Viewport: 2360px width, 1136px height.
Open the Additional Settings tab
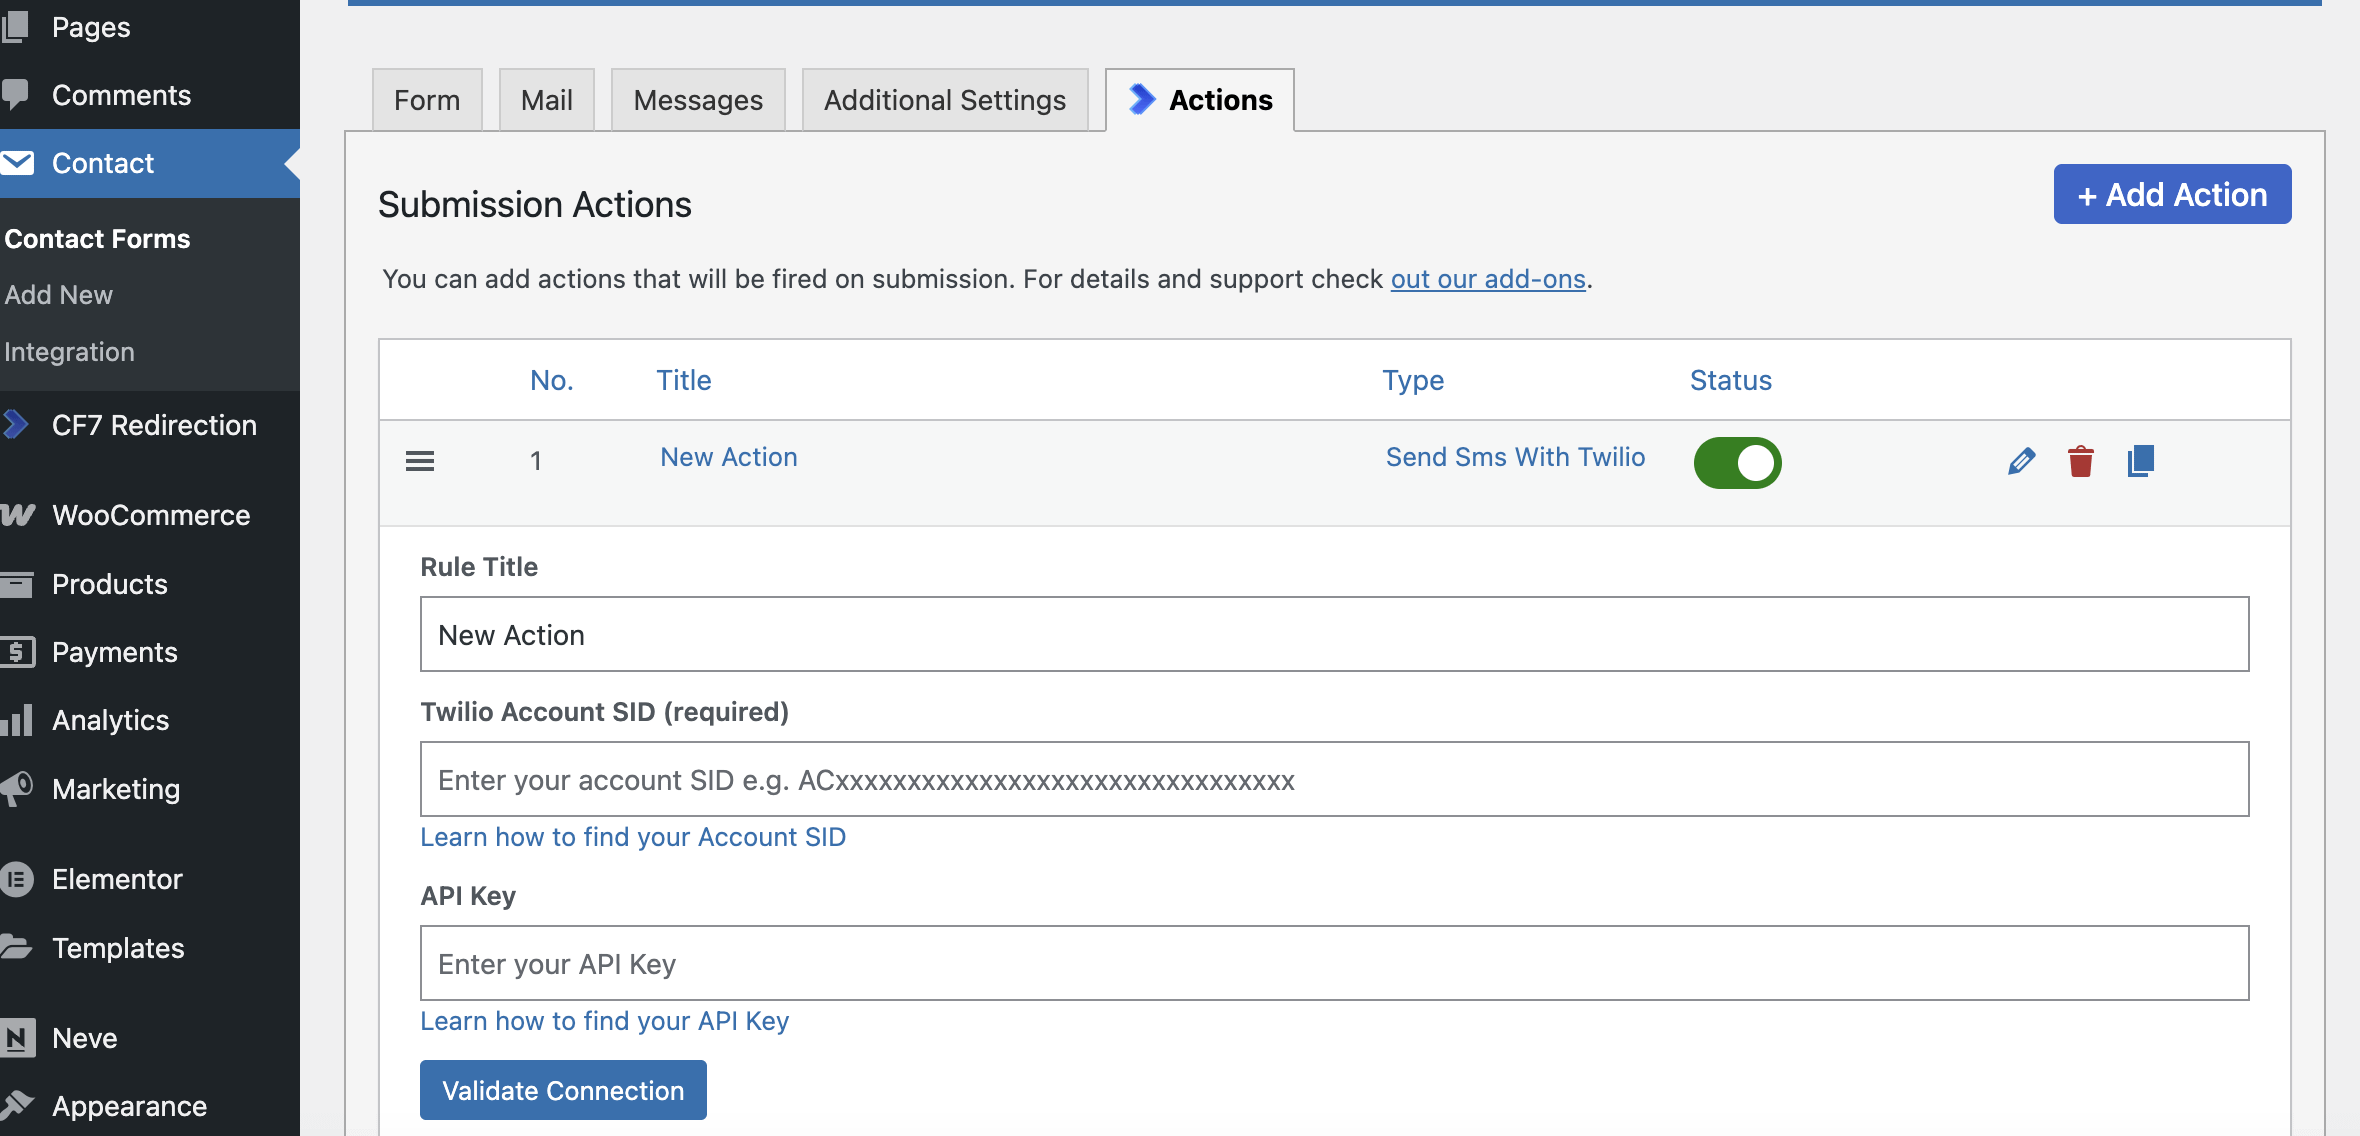pyautogui.click(x=944, y=100)
